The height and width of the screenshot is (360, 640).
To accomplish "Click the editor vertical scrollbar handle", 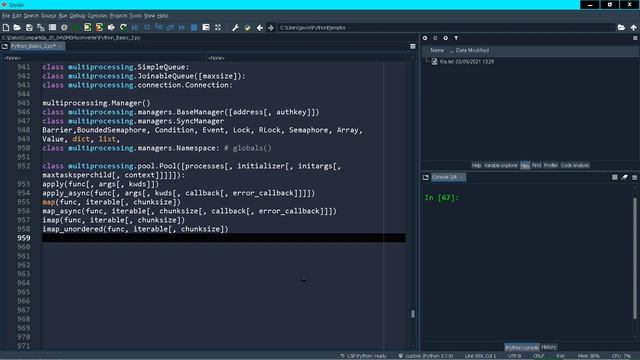I will [413, 313].
